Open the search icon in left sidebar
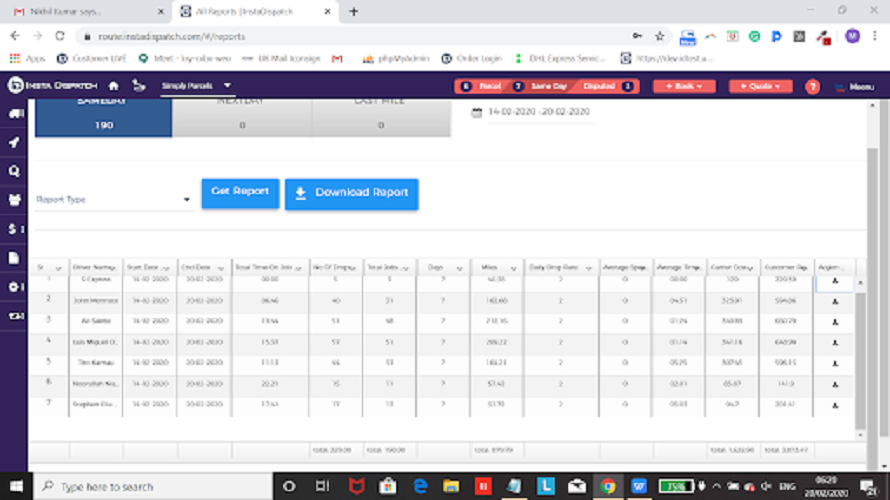 pyautogui.click(x=15, y=171)
